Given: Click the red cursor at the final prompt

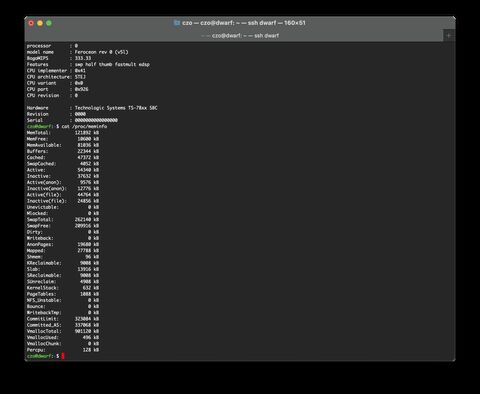Looking at the screenshot, I should coord(63,356).
